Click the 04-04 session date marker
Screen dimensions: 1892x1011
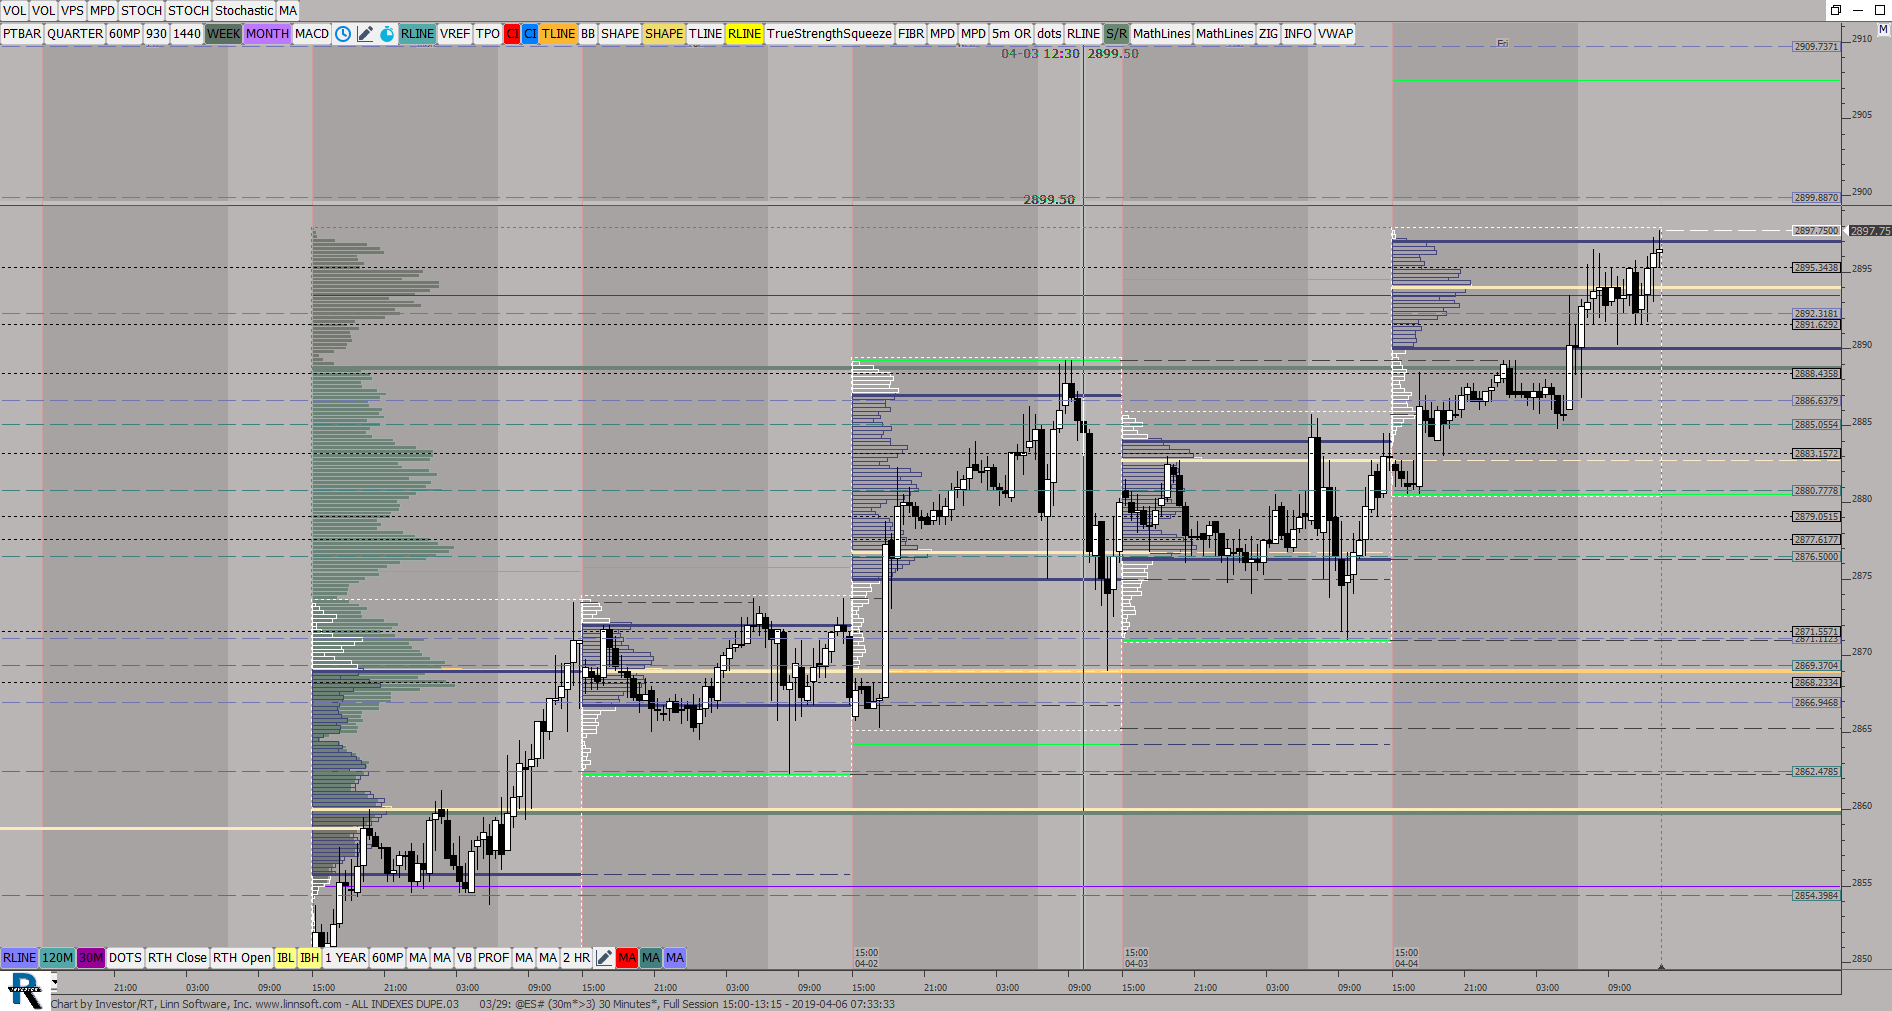[x=1406, y=958]
